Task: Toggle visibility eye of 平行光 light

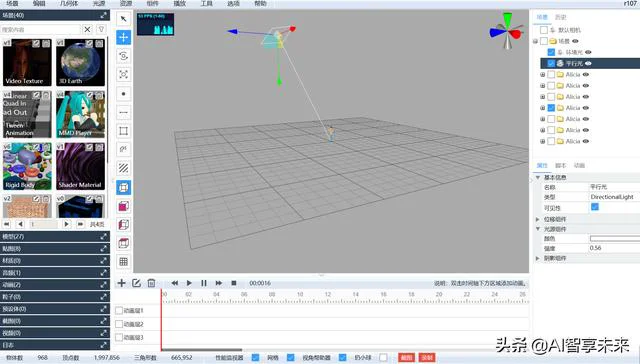Action: pos(588,63)
